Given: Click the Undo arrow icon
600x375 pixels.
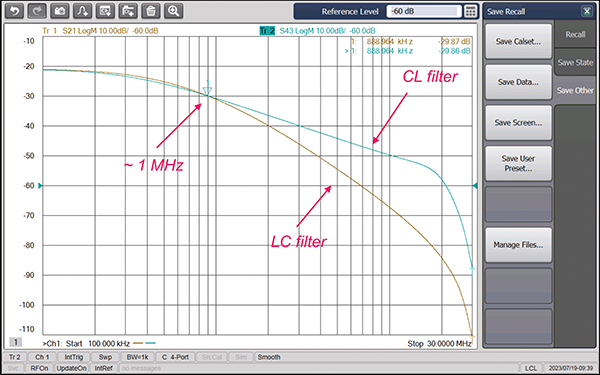Looking at the screenshot, I should tap(14, 11).
